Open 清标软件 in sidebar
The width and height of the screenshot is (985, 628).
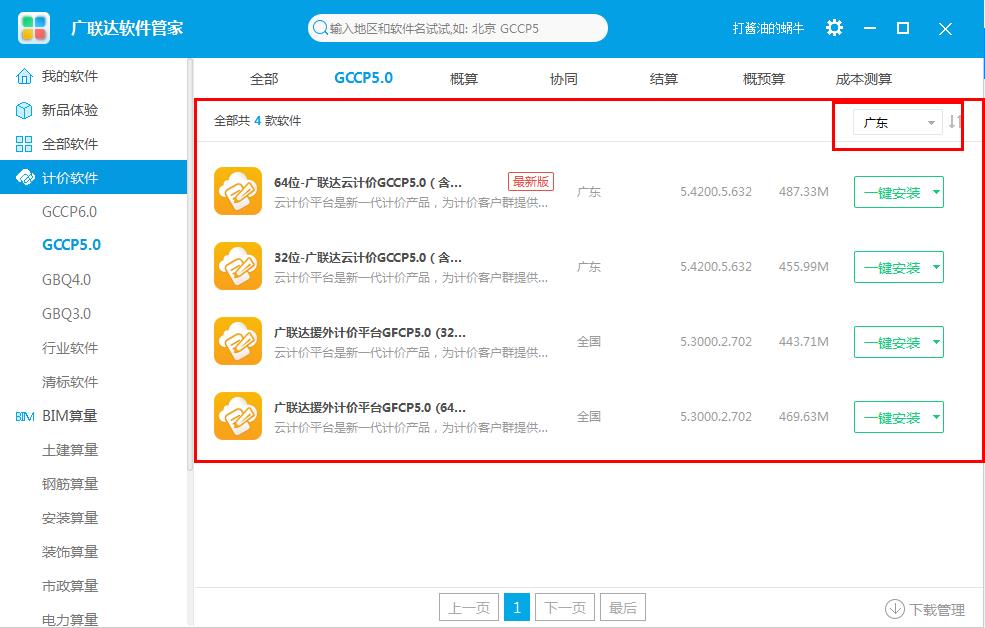coord(70,382)
